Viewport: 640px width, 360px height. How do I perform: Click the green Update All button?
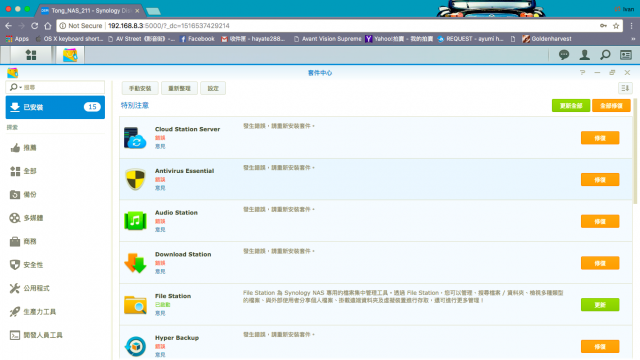pyautogui.click(x=571, y=106)
